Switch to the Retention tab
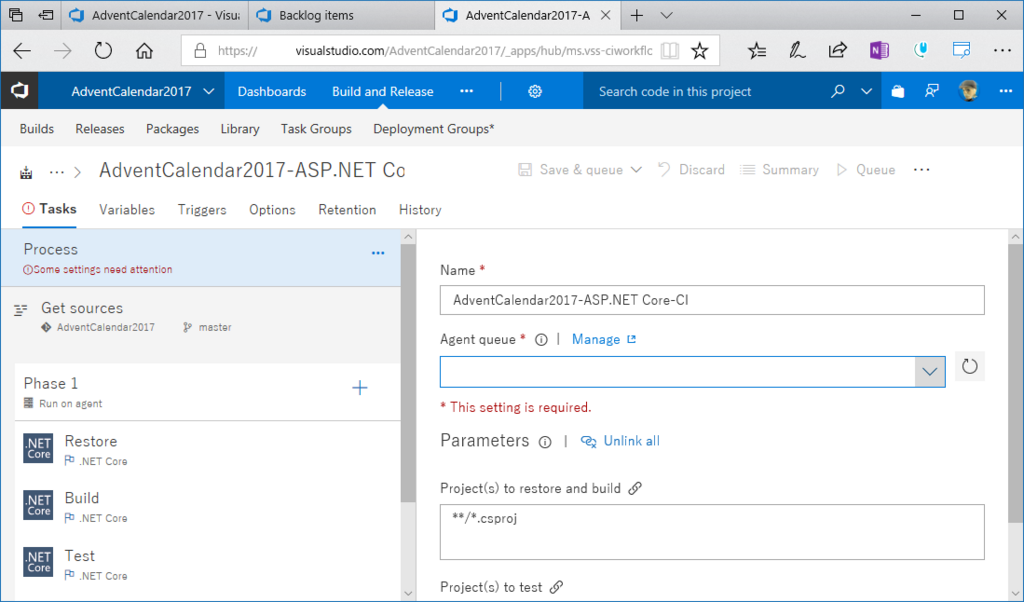The image size is (1024, 602). pos(347,210)
